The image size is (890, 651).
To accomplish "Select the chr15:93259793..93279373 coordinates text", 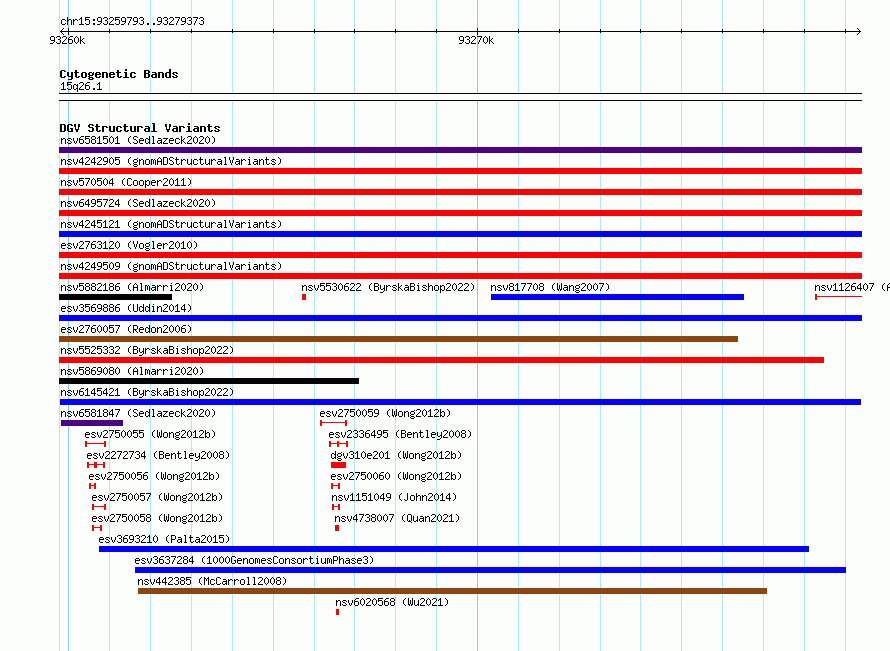I will click(x=132, y=21).
